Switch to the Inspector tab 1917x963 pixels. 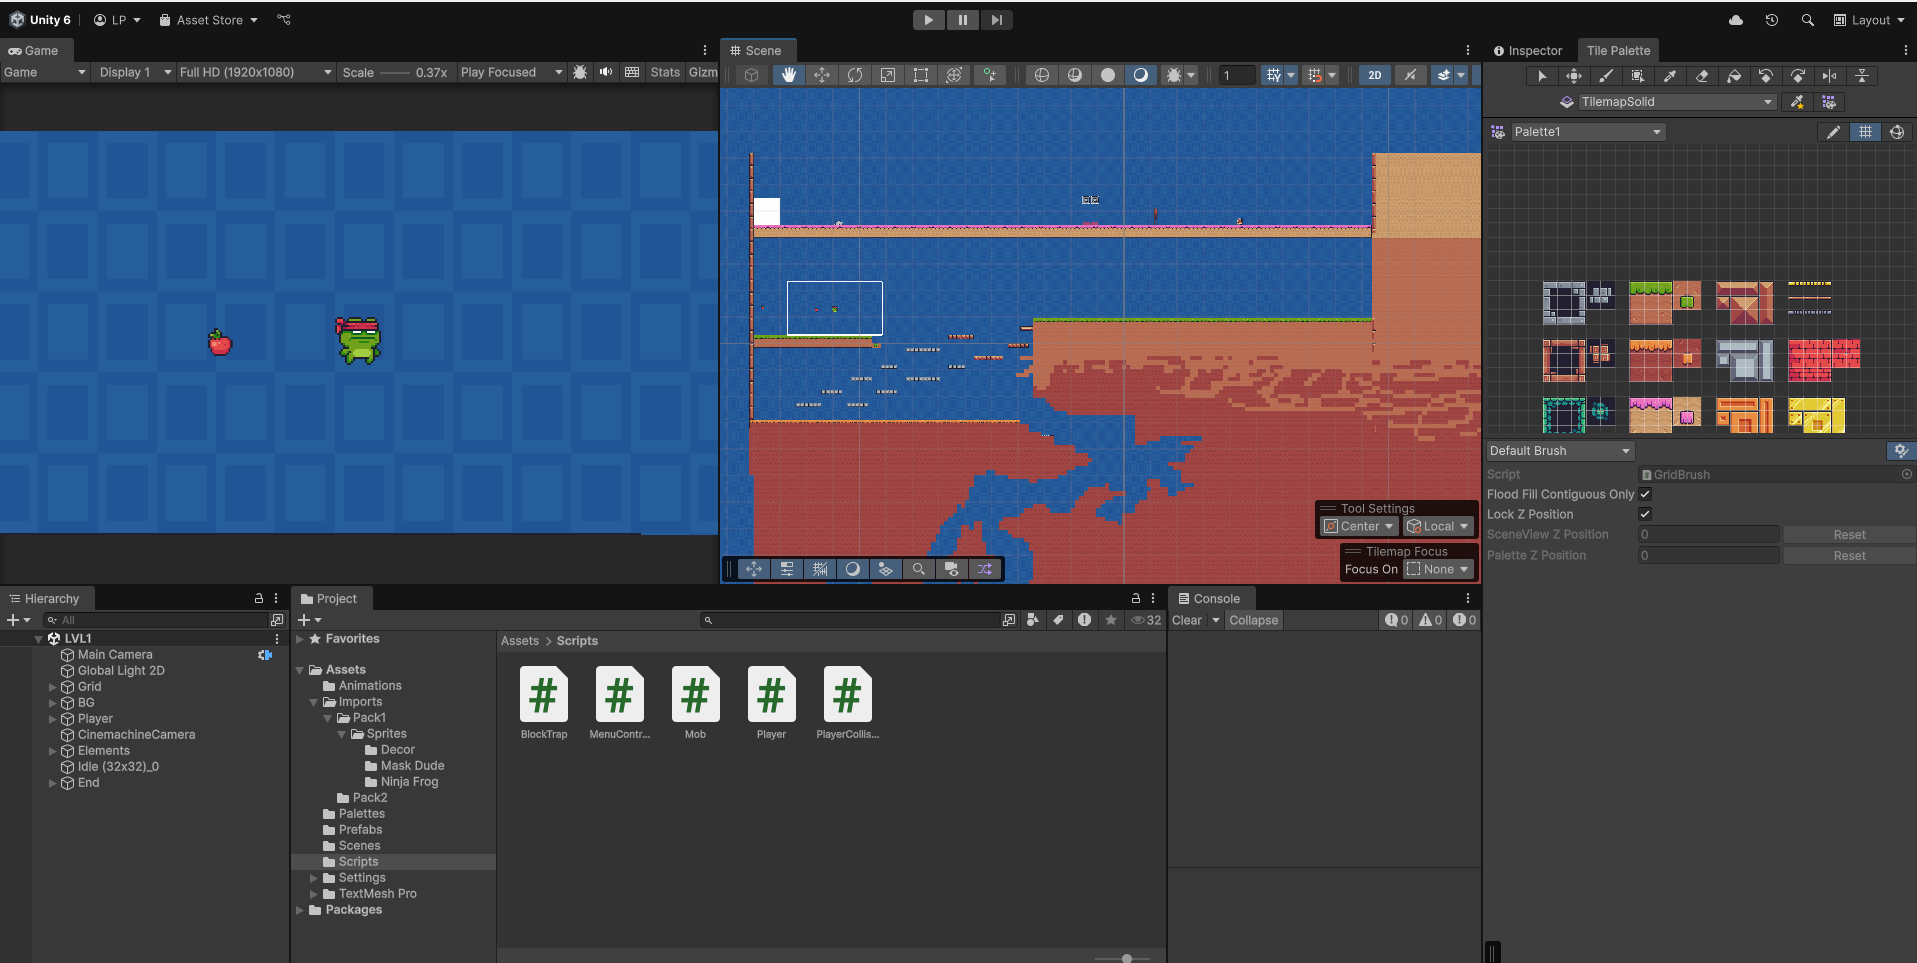tap(1527, 51)
